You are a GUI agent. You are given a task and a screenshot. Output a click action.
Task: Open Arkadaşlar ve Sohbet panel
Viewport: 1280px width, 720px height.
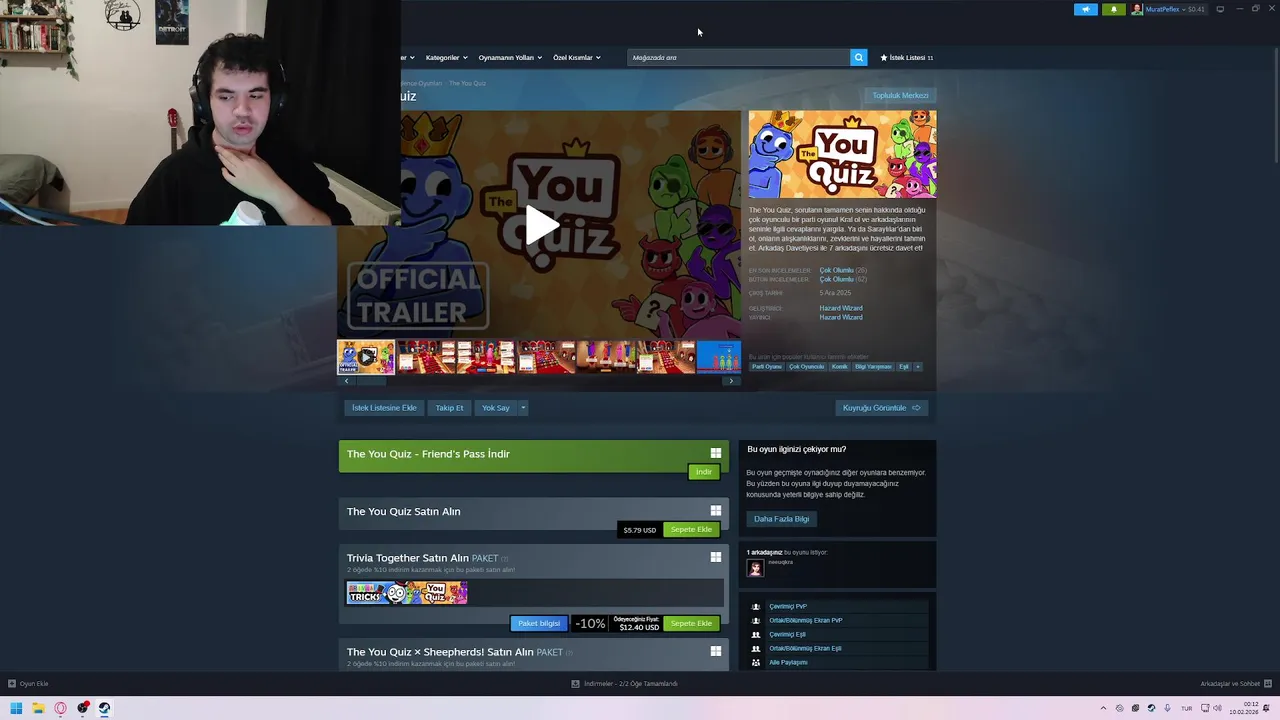point(1235,684)
